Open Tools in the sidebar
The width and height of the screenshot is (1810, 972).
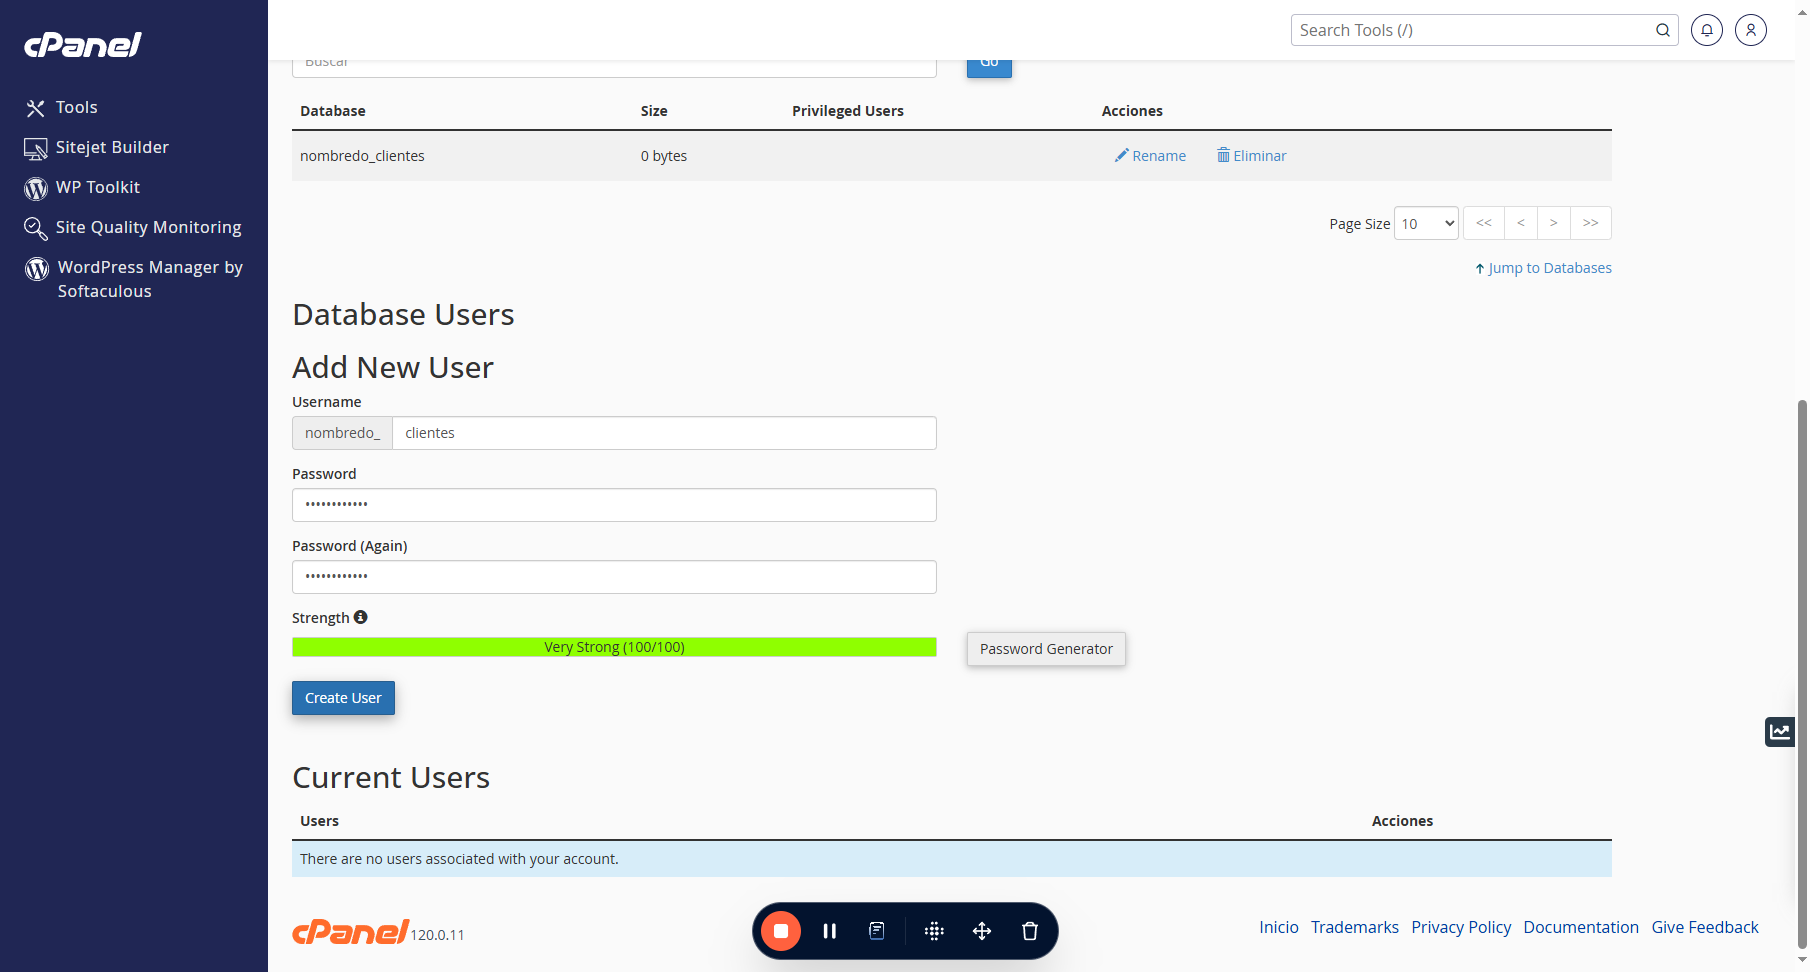[x=77, y=107]
